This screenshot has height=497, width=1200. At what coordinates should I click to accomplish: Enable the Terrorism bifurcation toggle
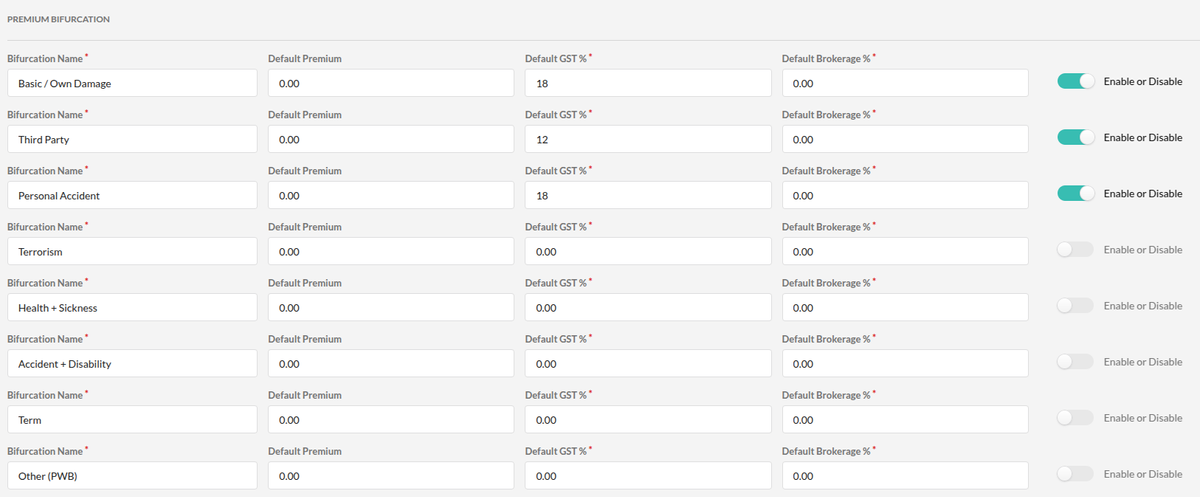pyautogui.click(x=1076, y=250)
